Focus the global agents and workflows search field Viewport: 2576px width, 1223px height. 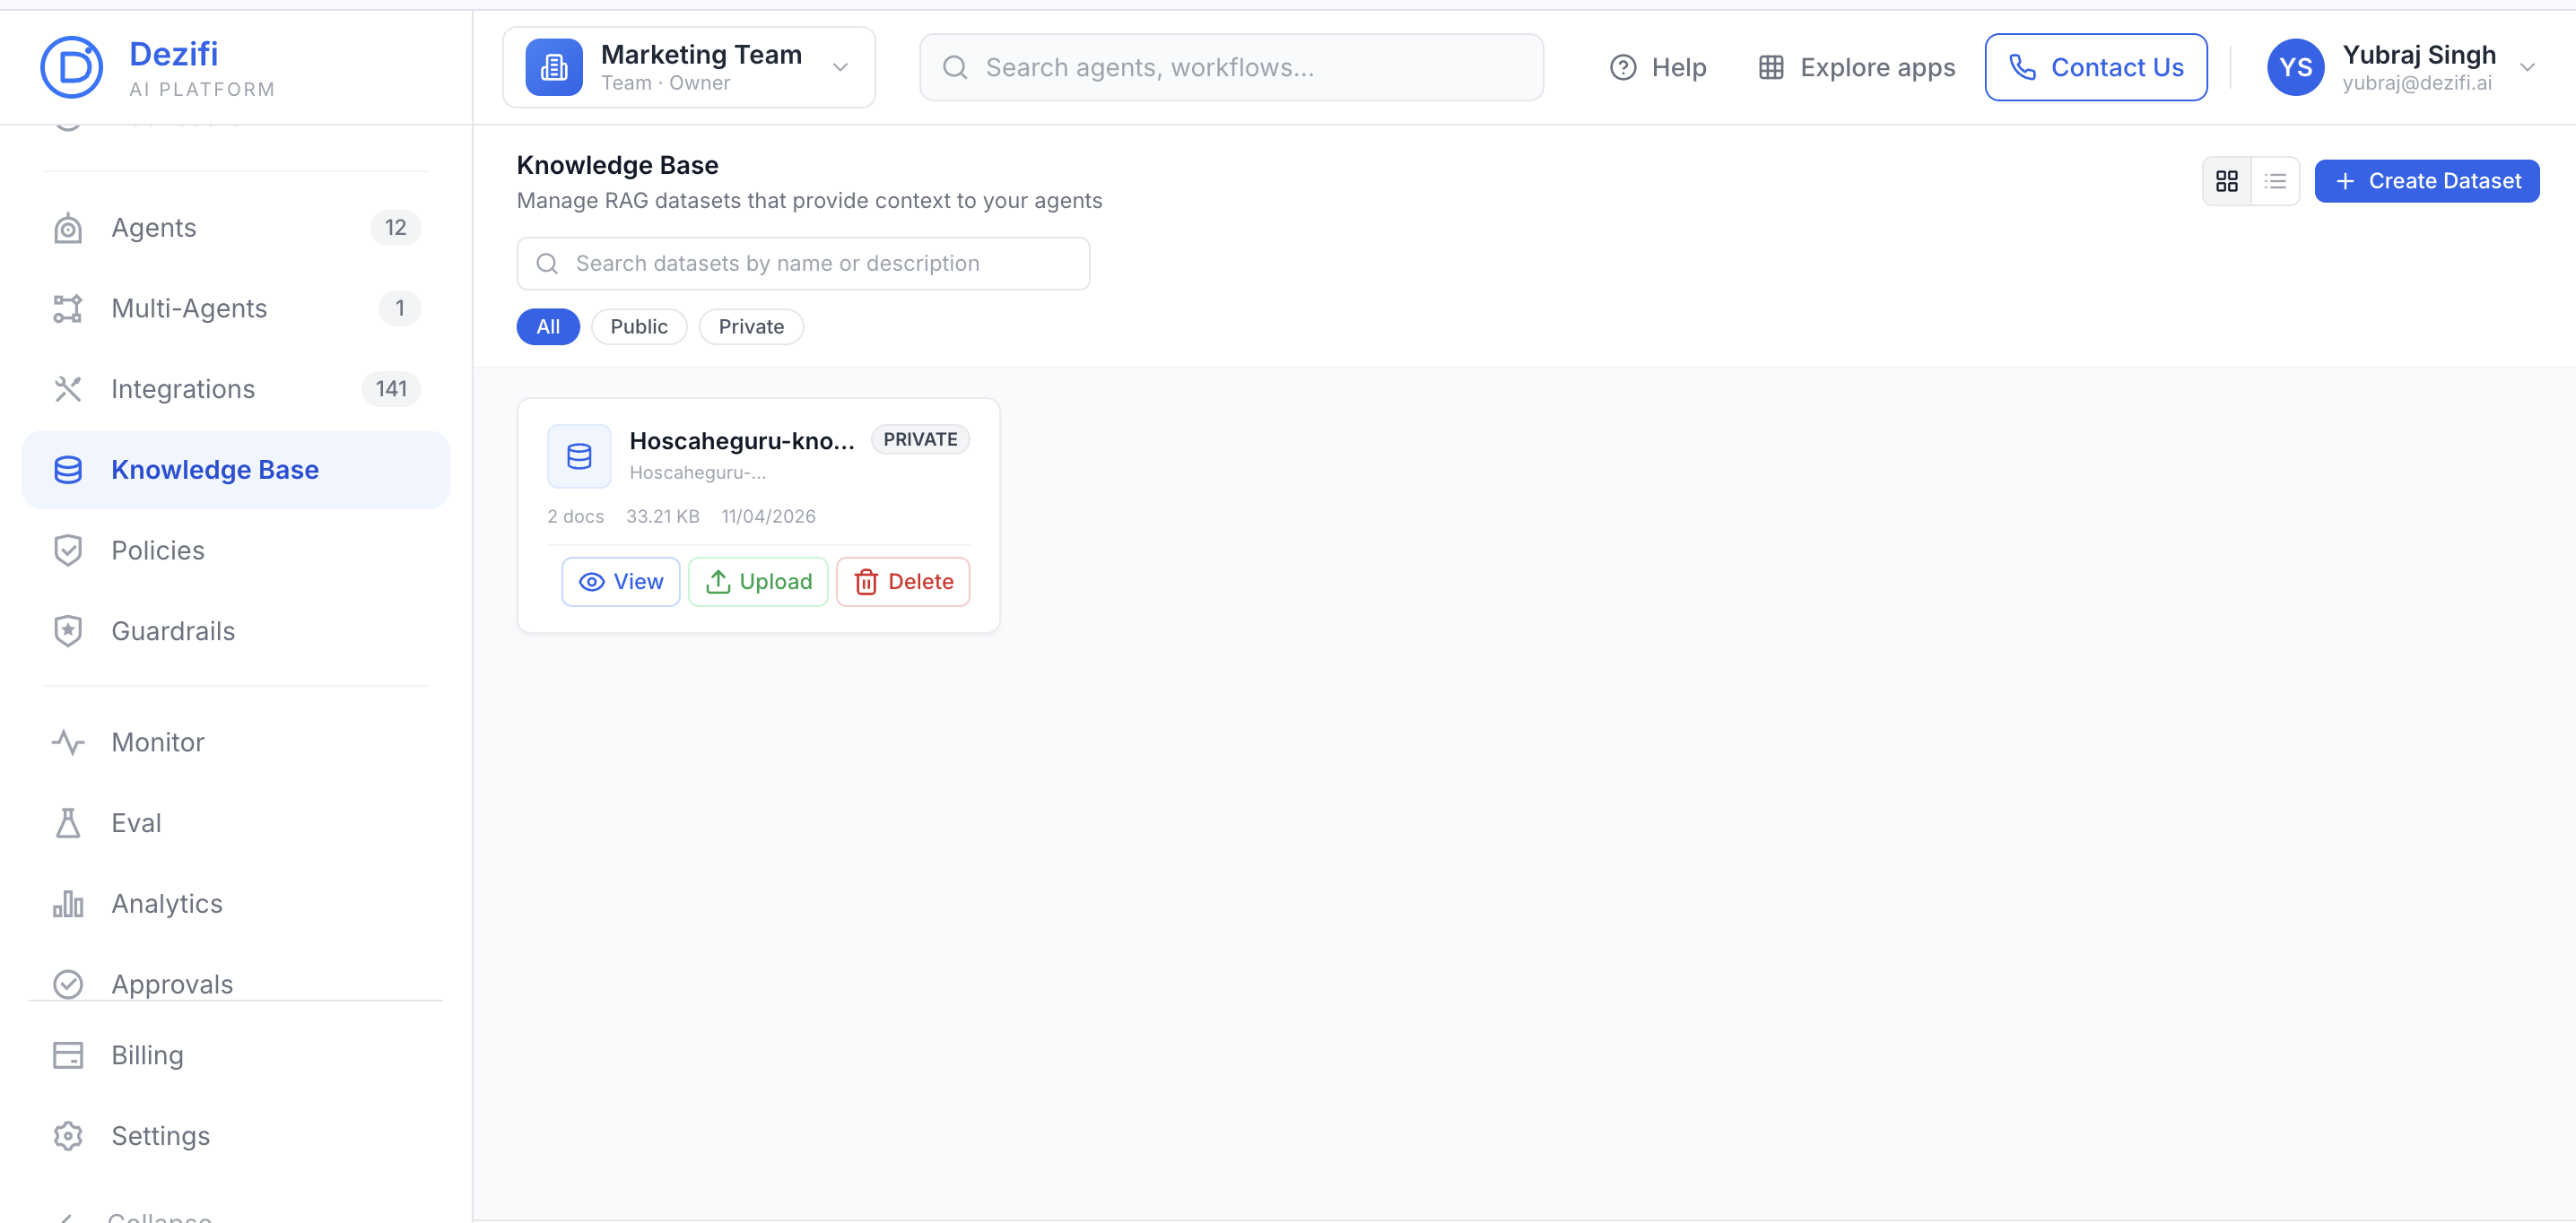[1231, 67]
